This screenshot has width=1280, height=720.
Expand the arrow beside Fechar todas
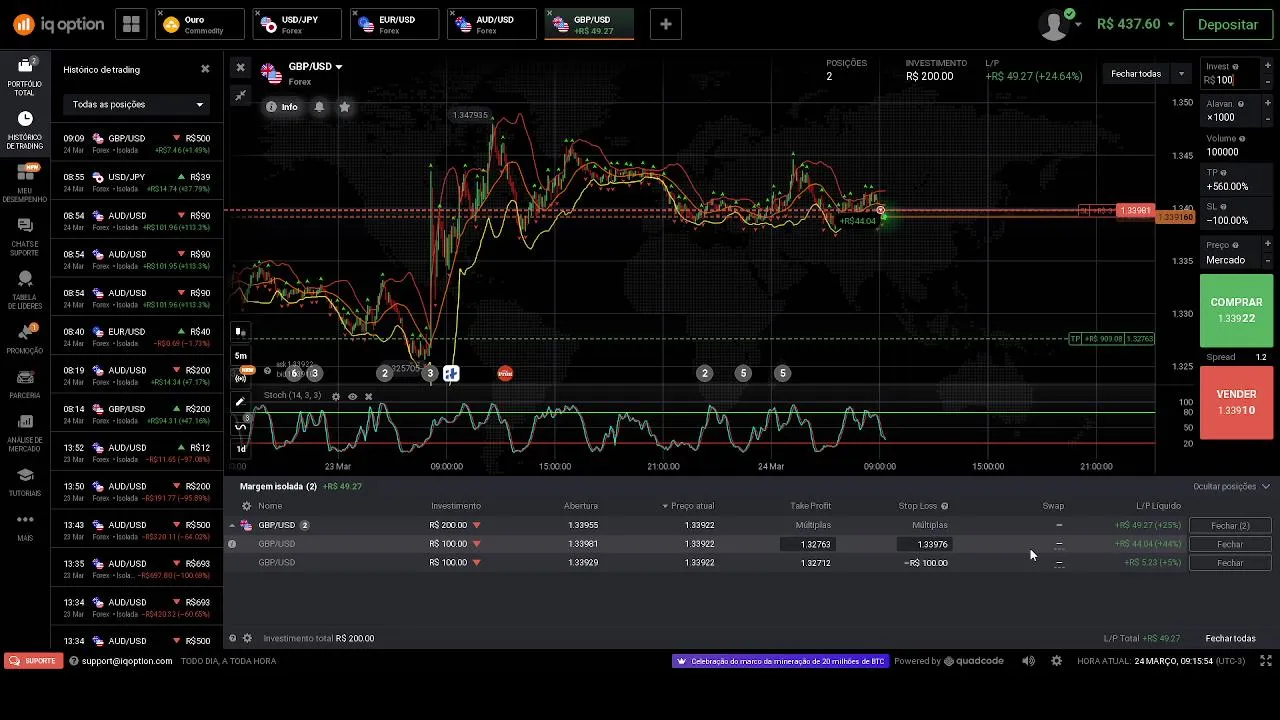[1181, 74]
